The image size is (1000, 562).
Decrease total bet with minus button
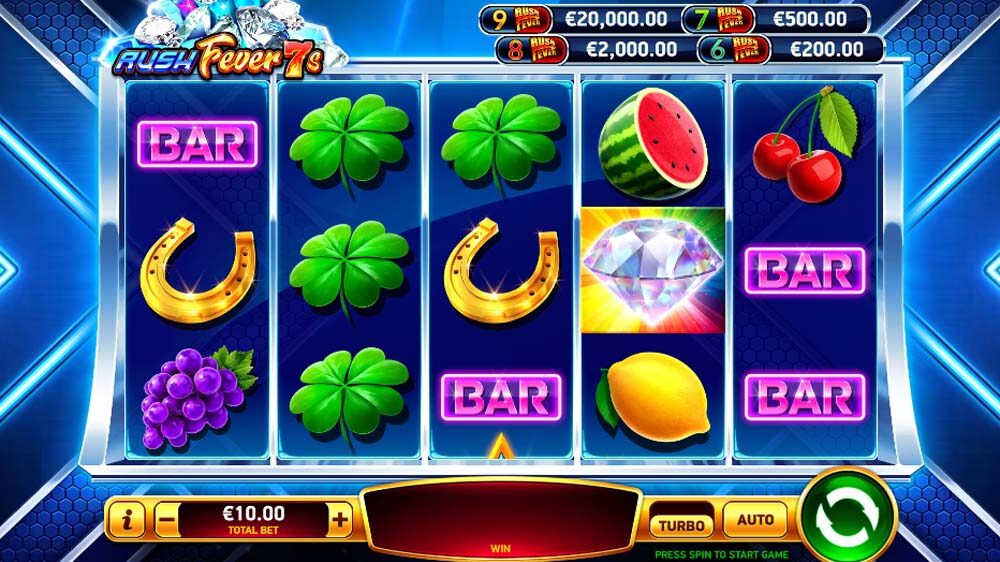click(166, 521)
